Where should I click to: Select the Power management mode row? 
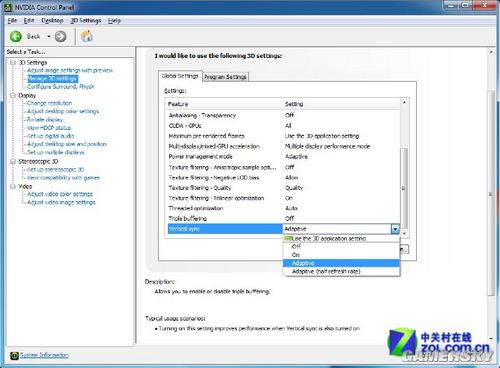click(283, 157)
